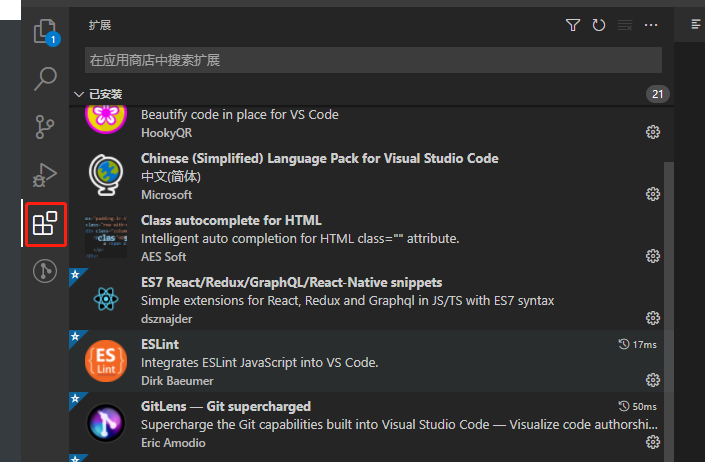The height and width of the screenshot is (462, 705).
Task: Filter extensions using the funnel icon
Action: pyautogui.click(x=573, y=25)
